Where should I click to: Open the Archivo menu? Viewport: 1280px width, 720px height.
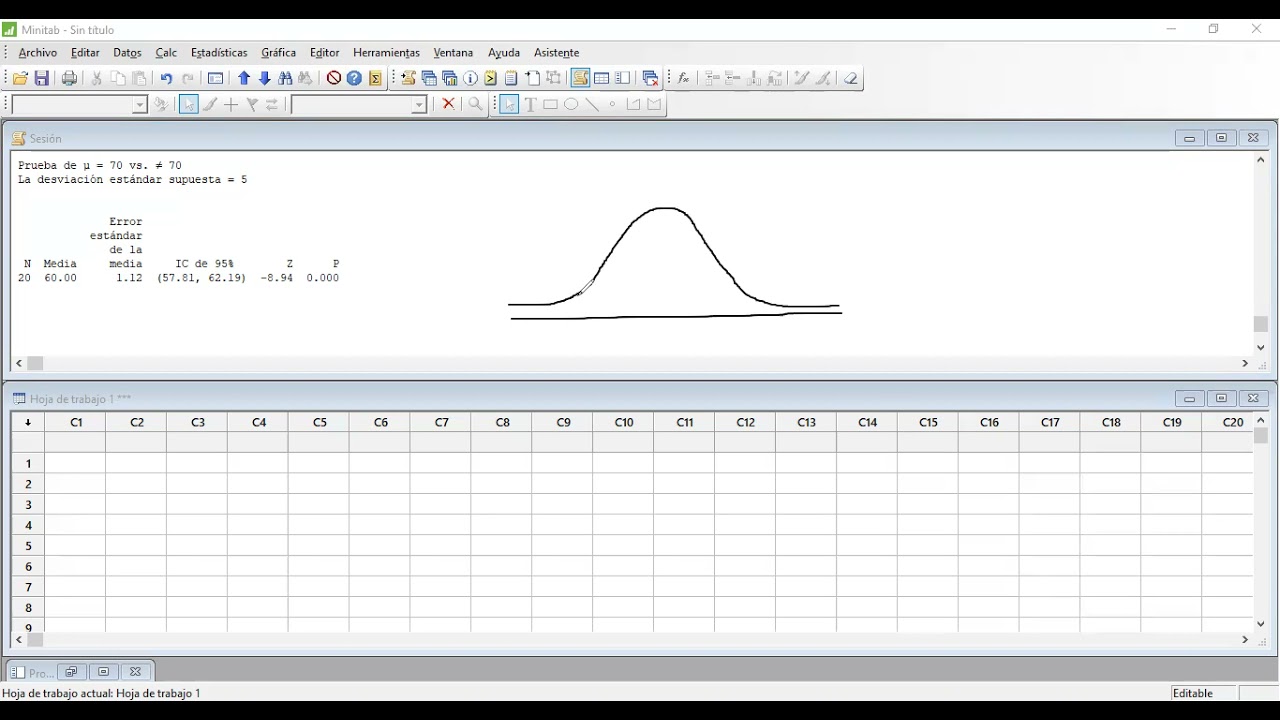(x=38, y=53)
